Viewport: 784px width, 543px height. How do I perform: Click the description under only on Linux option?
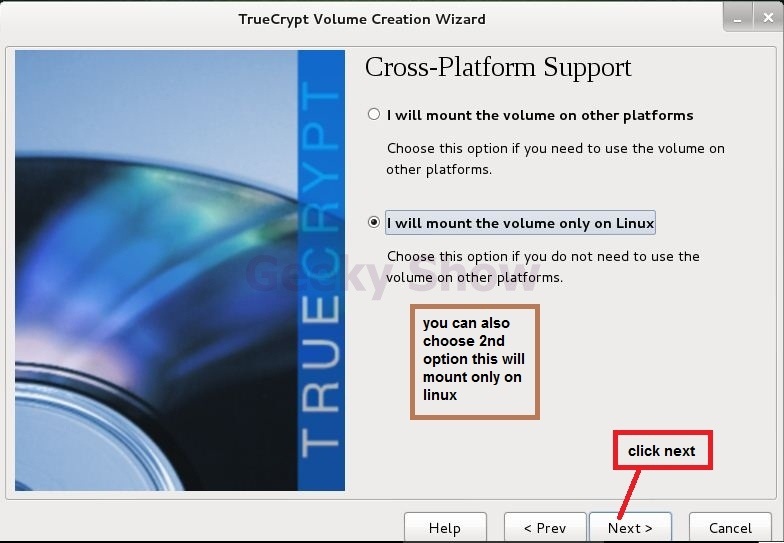(x=542, y=266)
